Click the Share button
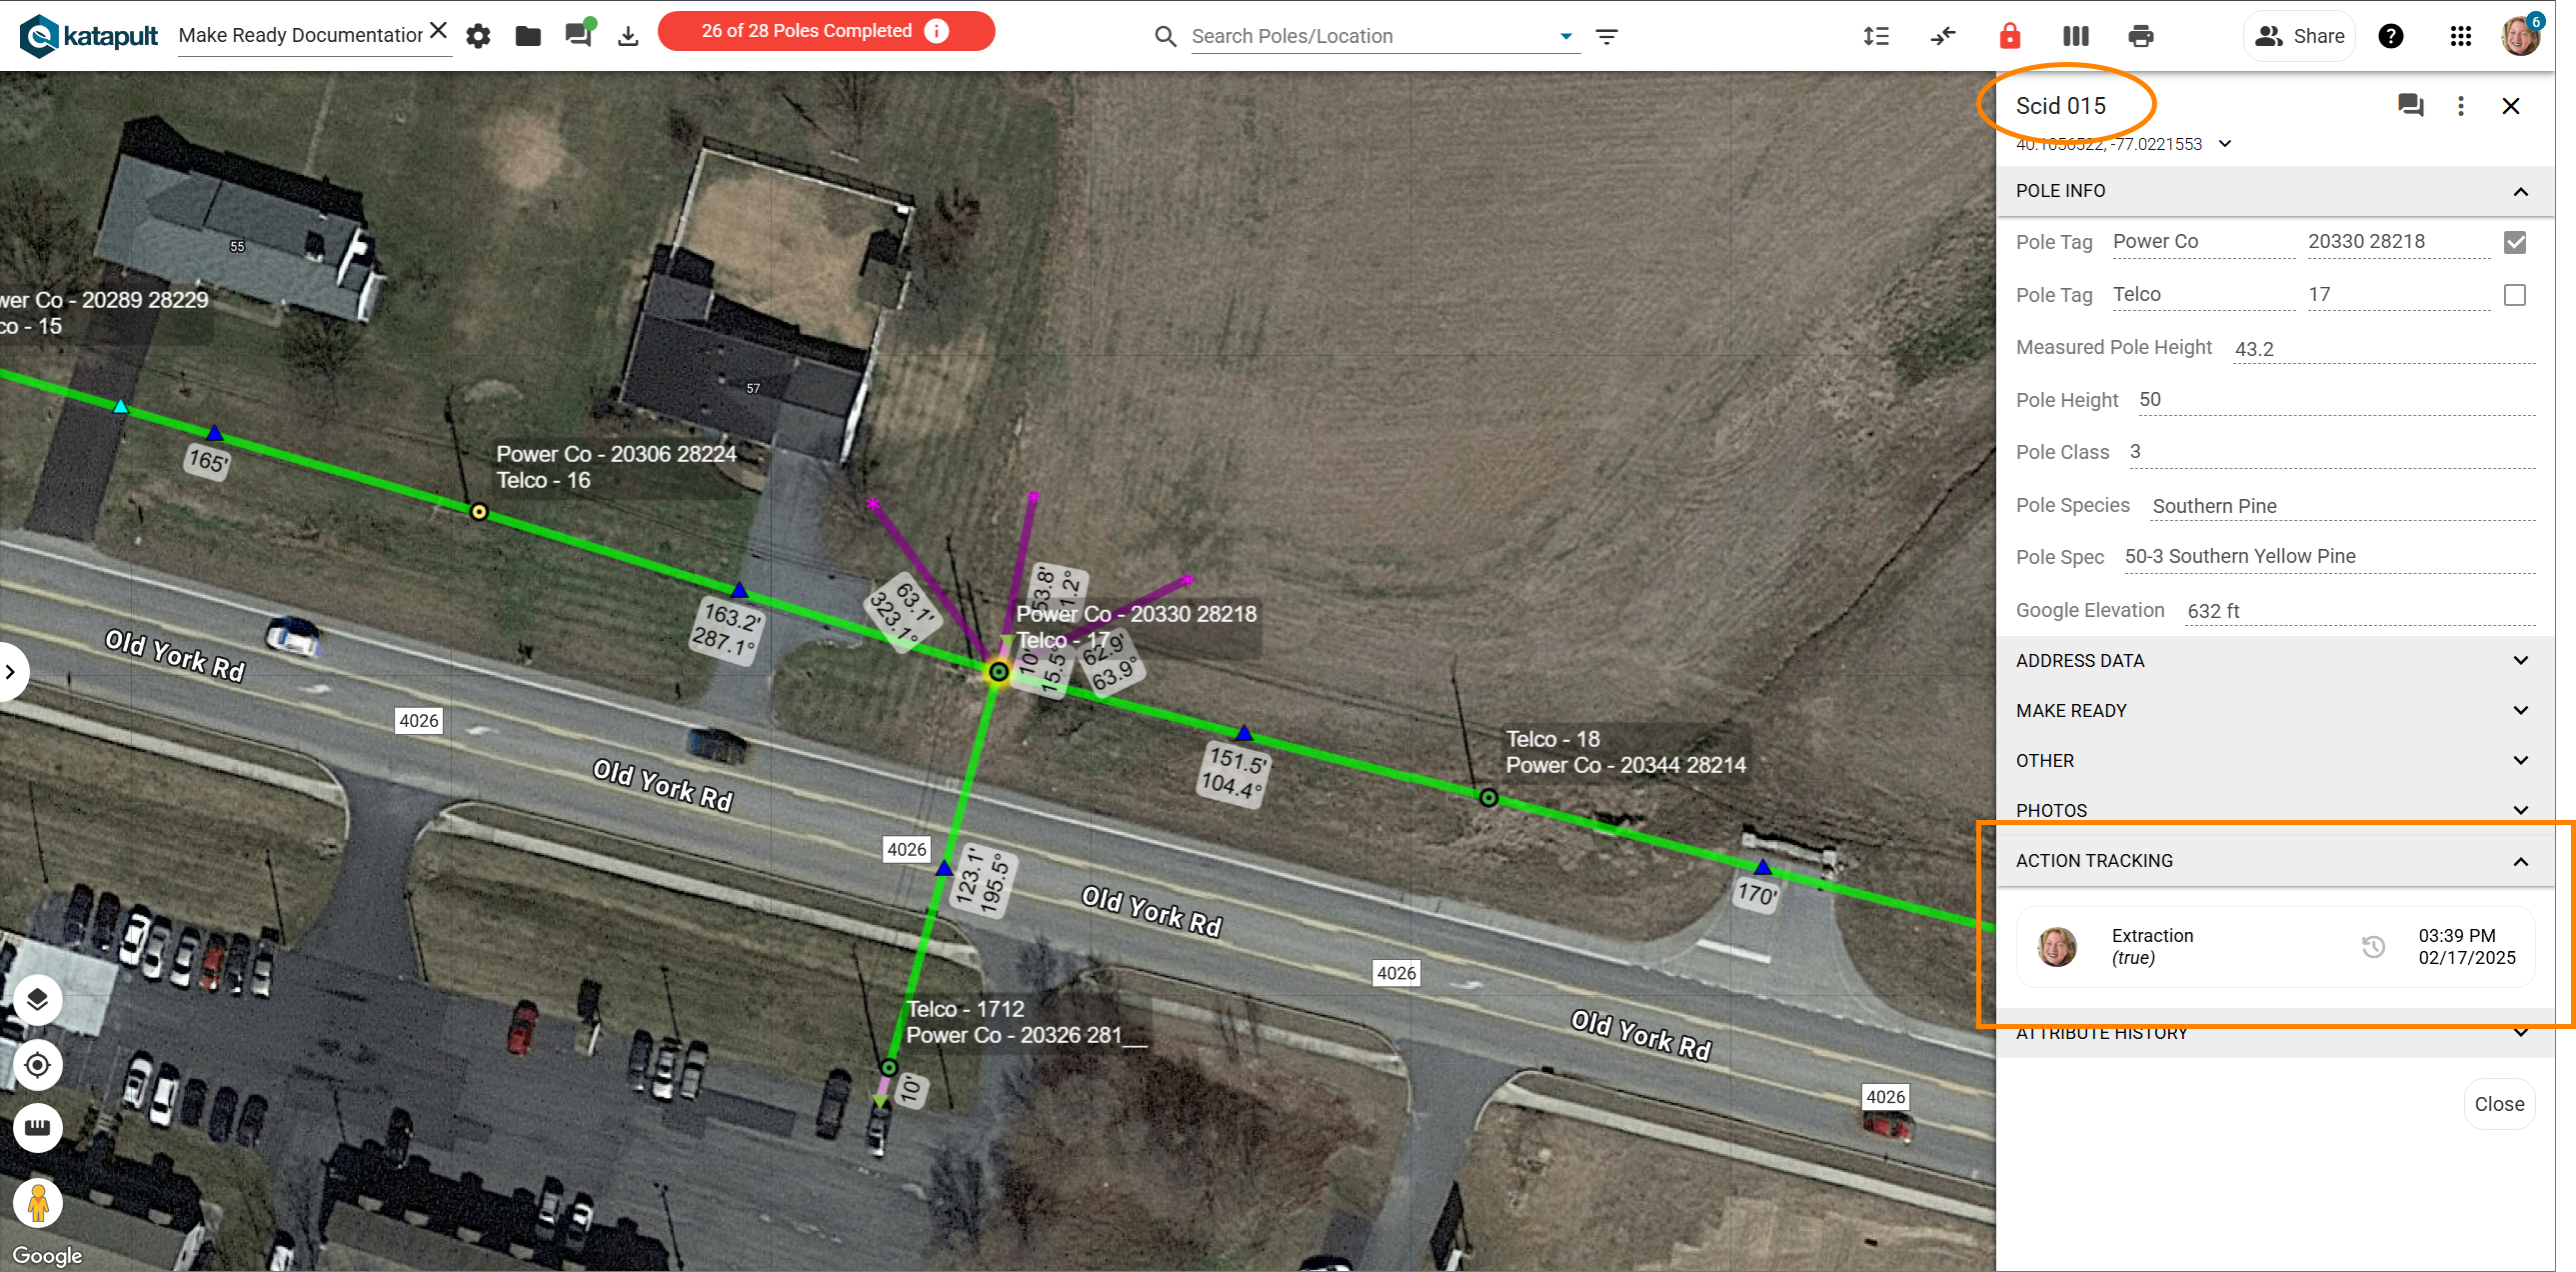The image size is (2576, 1272). (x=2299, y=36)
